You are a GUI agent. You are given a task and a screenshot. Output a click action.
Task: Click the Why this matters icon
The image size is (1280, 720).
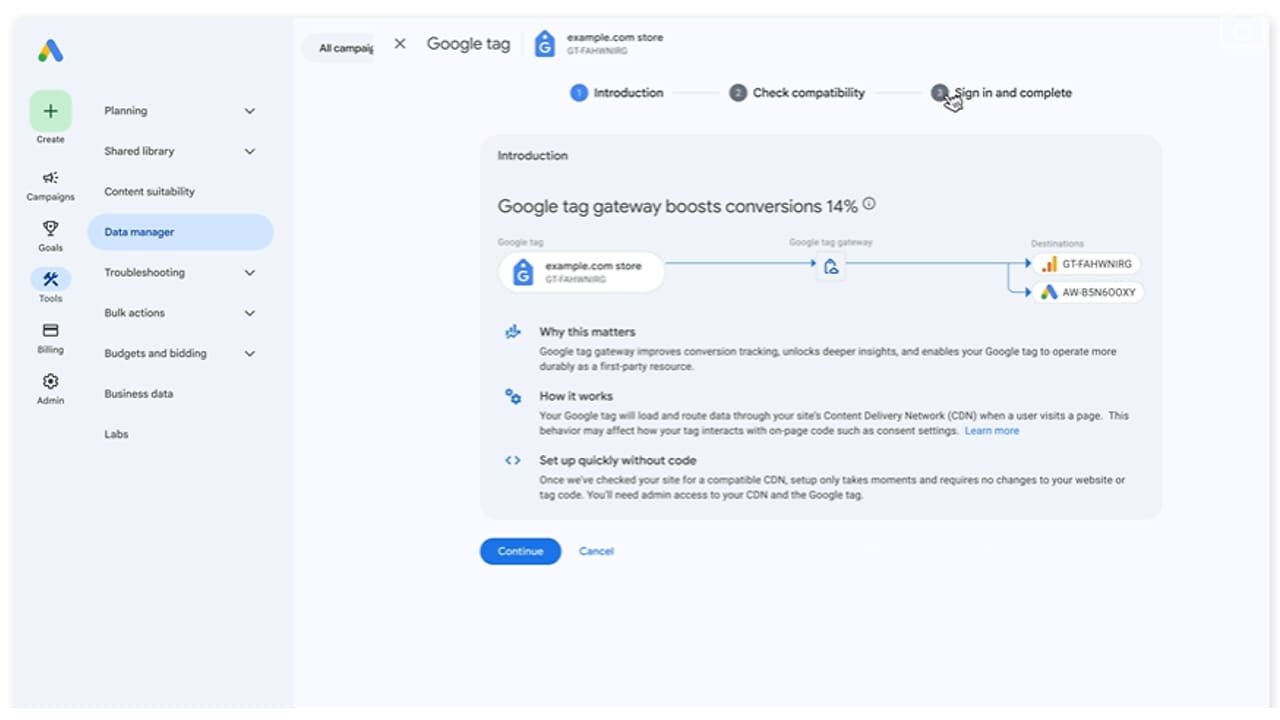[513, 332]
